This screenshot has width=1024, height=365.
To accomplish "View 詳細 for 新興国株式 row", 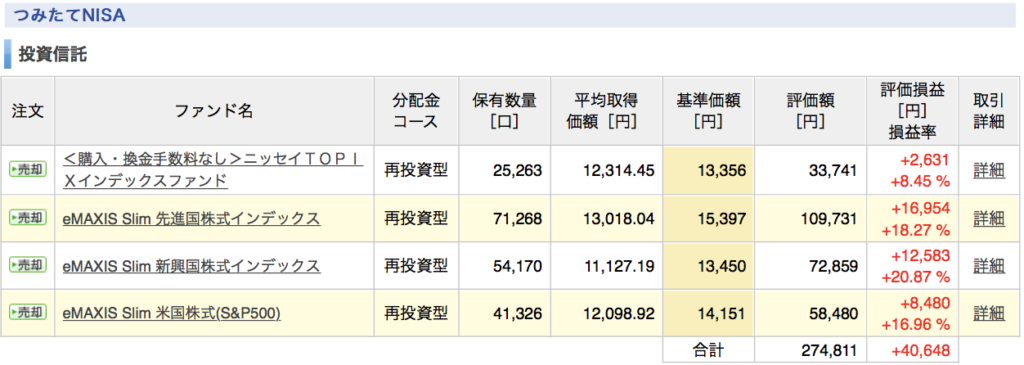I will (989, 266).
